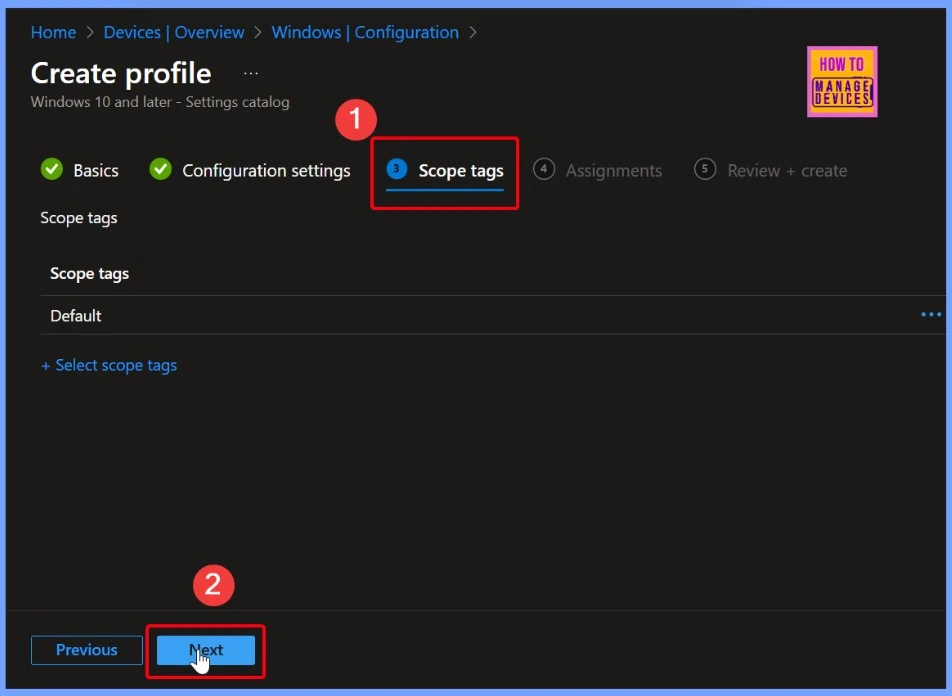The height and width of the screenshot is (696, 952).
Task: Jump to the Assignments step
Action: point(597,170)
